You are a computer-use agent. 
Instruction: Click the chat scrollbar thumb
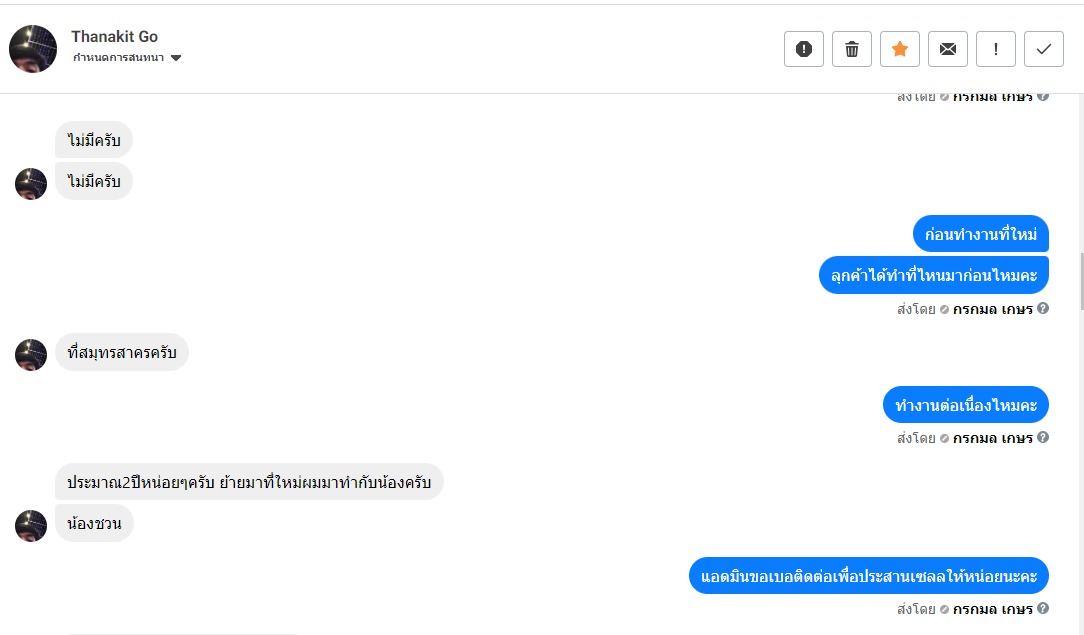click(1079, 280)
